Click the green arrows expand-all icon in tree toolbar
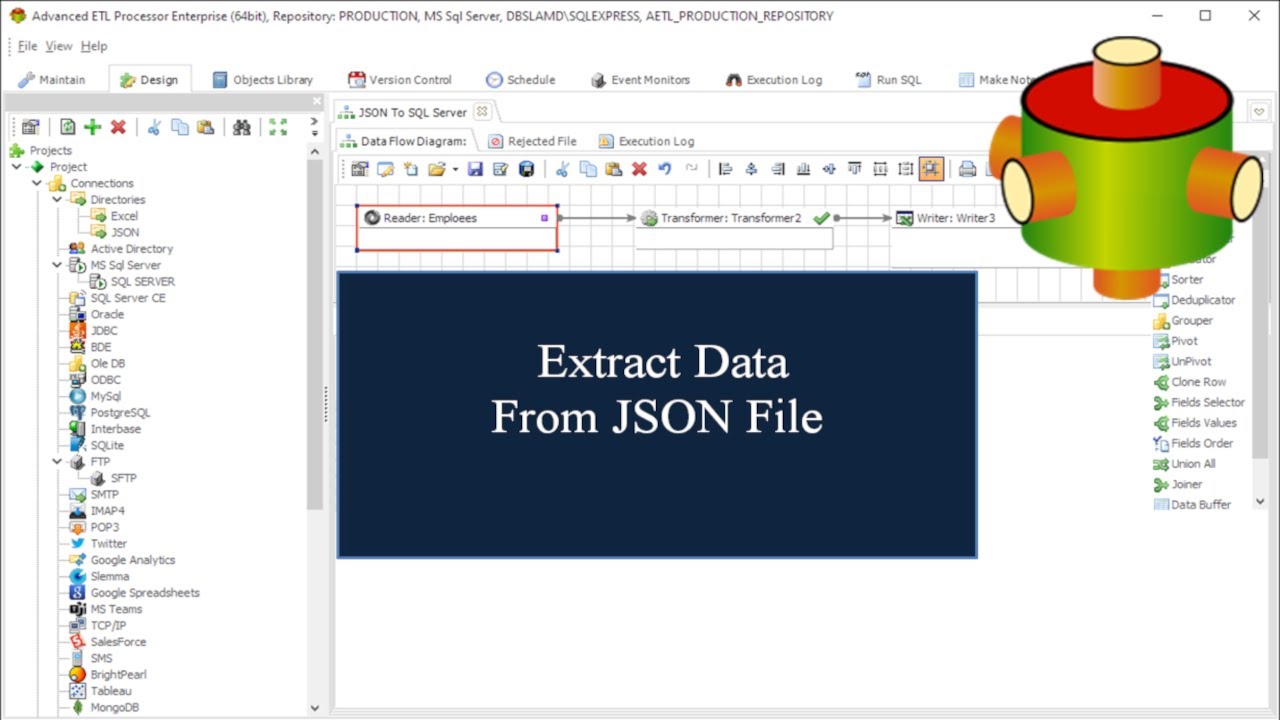Viewport: 1280px width, 720px height. pos(278,127)
